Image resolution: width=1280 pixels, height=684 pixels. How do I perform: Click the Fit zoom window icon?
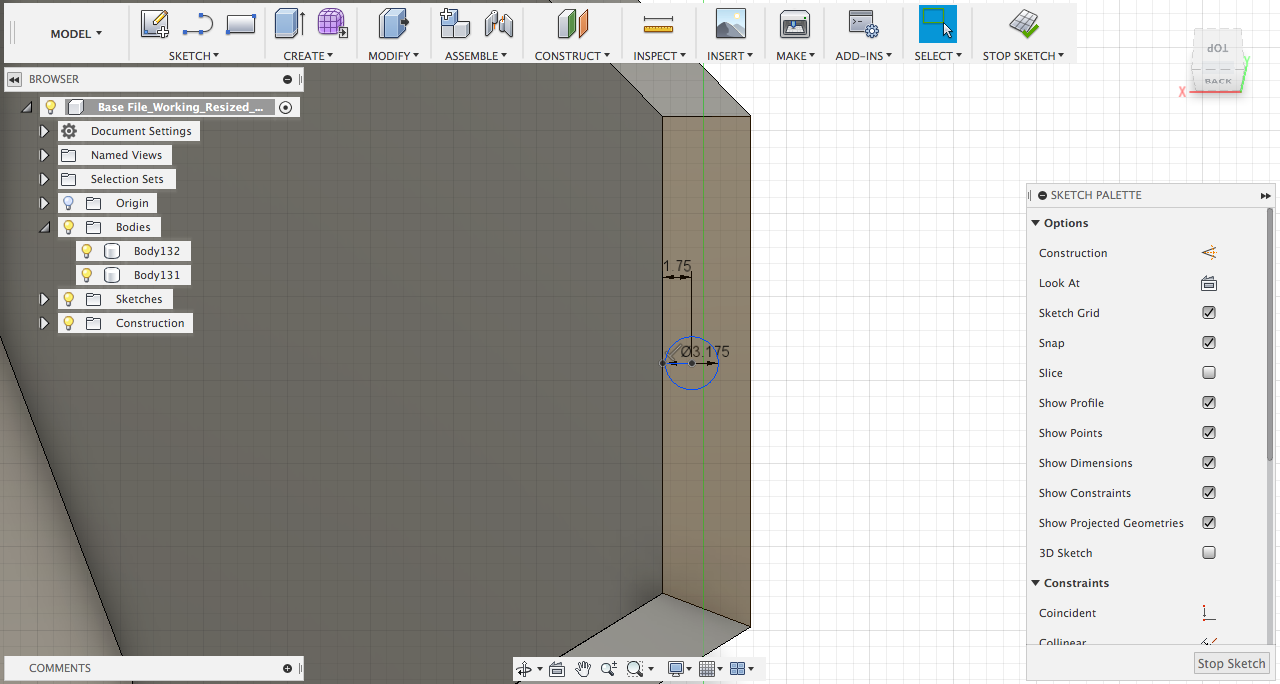(634, 669)
